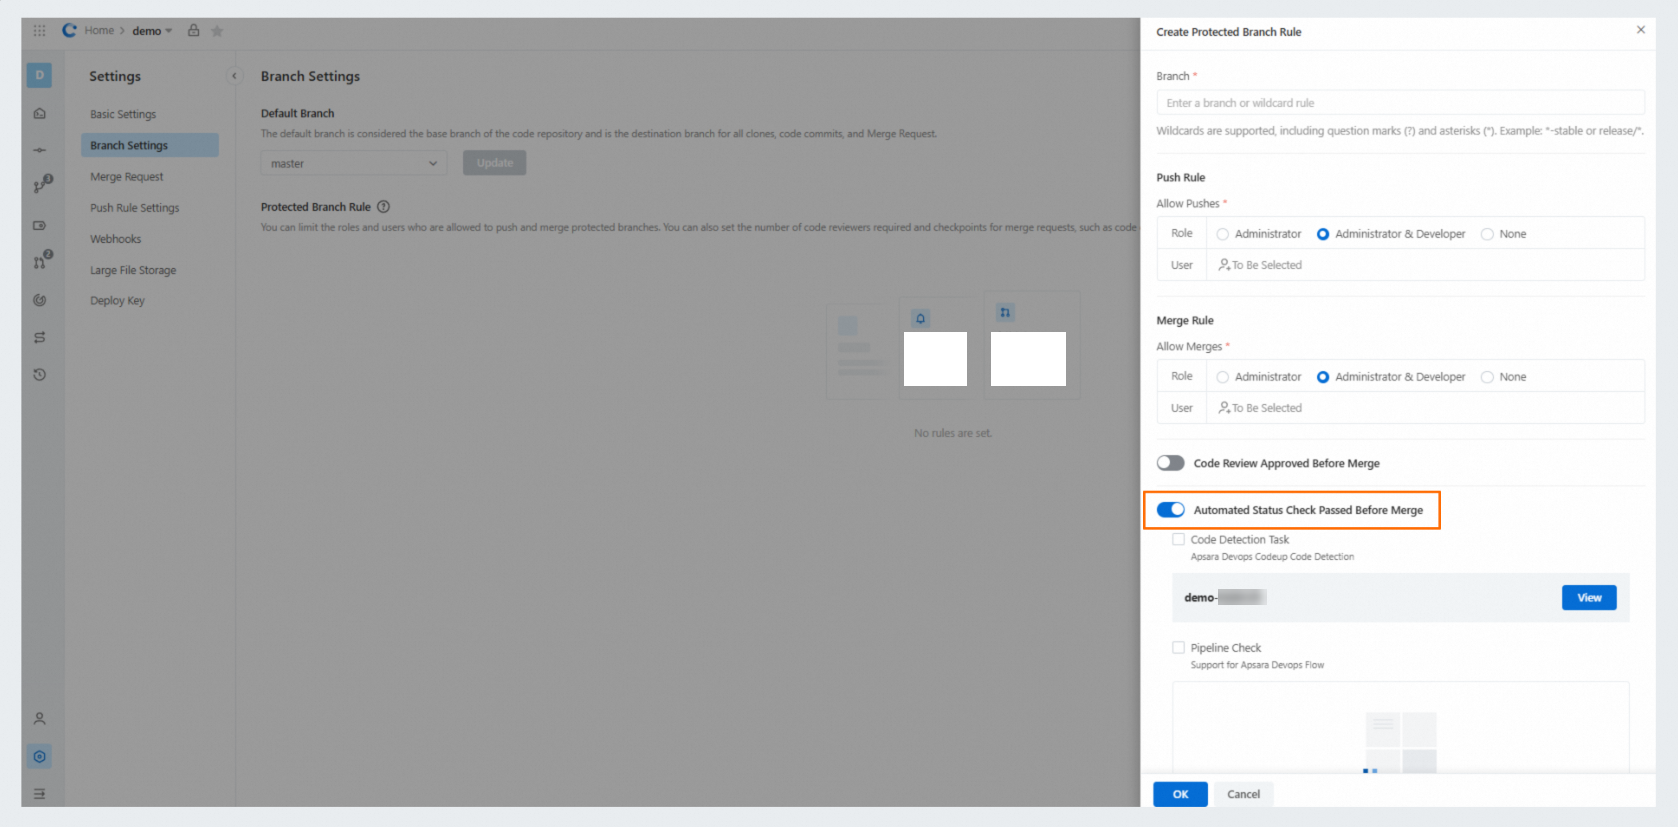Click Merge Rule To Be Selected user icon
This screenshot has height=827, width=1678.
click(1224, 408)
